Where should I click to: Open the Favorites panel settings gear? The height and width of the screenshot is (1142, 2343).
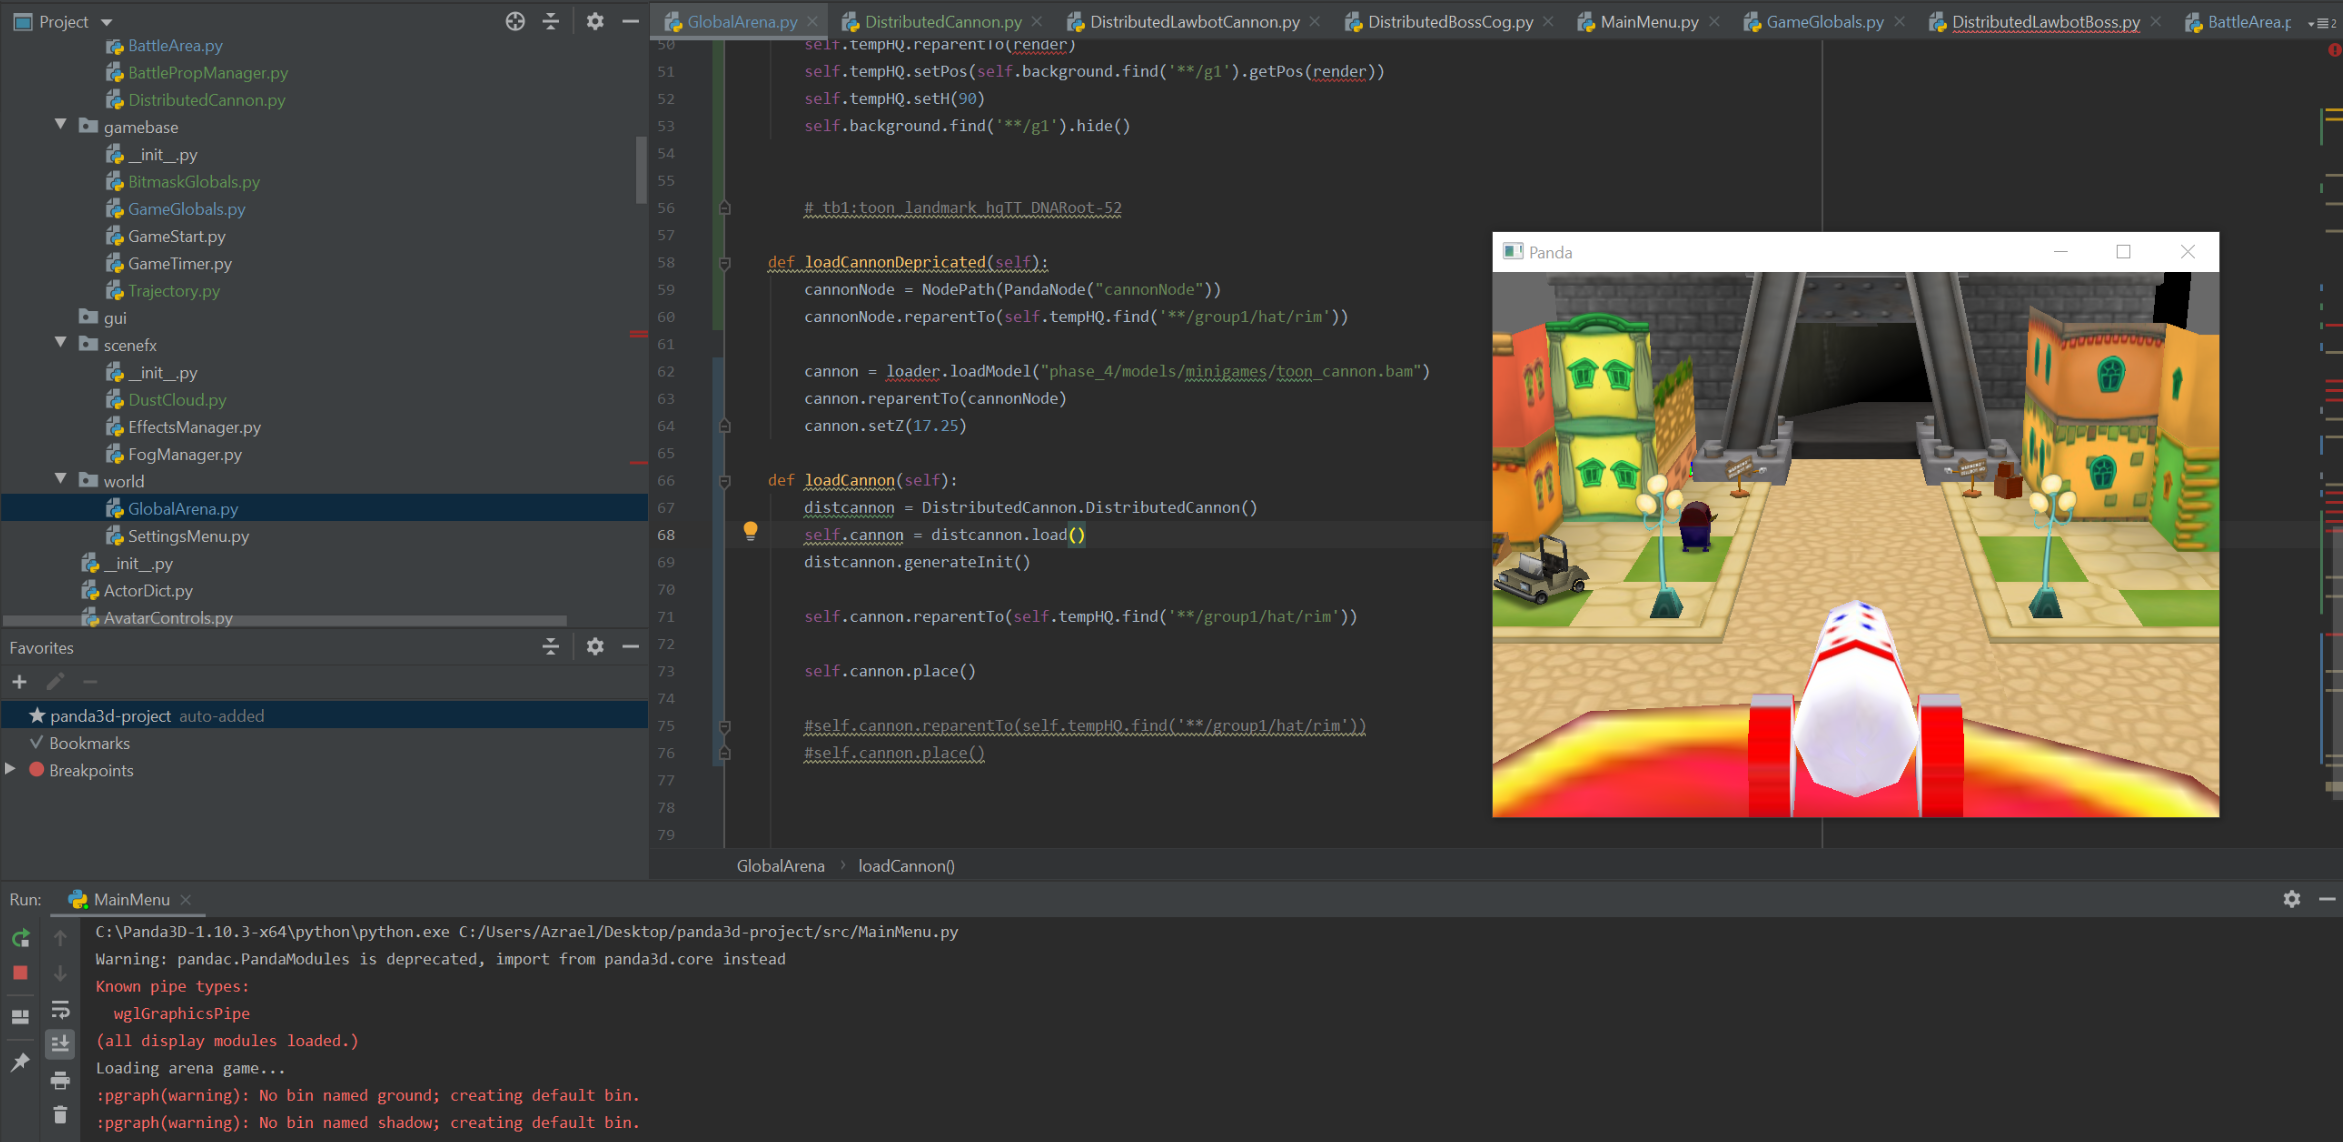click(595, 647)
